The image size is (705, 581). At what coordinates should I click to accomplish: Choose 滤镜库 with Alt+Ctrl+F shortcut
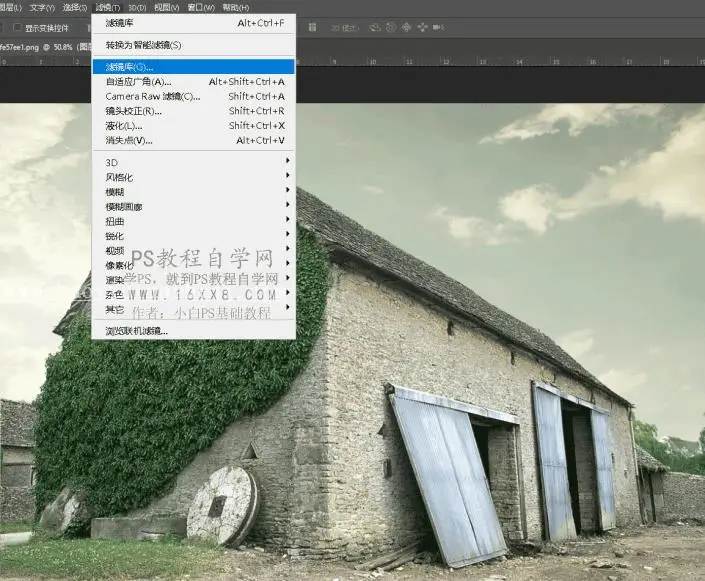[x=194, y=23]
